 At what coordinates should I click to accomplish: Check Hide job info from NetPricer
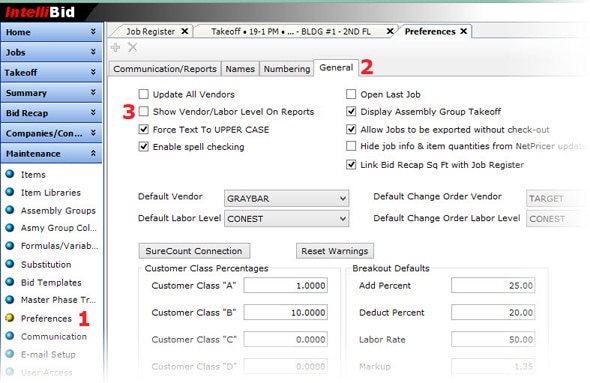pos(351,146)
